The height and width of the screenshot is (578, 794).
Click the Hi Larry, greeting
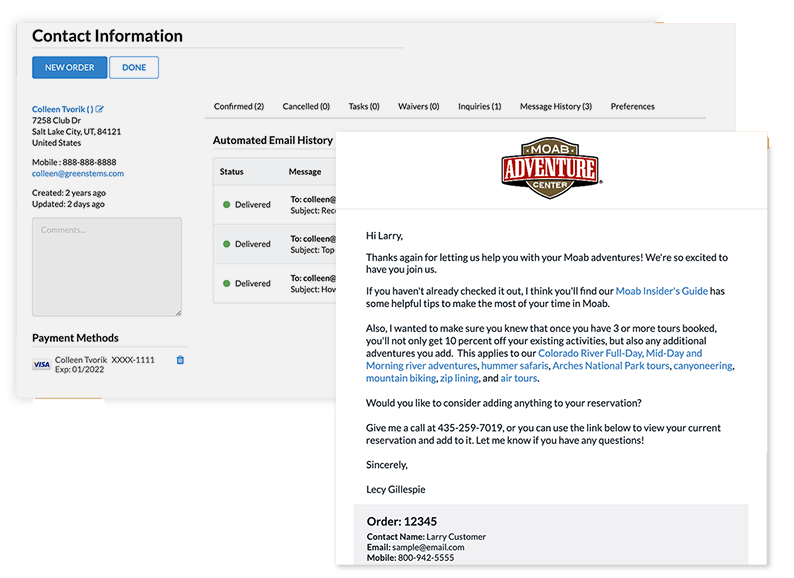pyautogui.click(x=384, y=236)
